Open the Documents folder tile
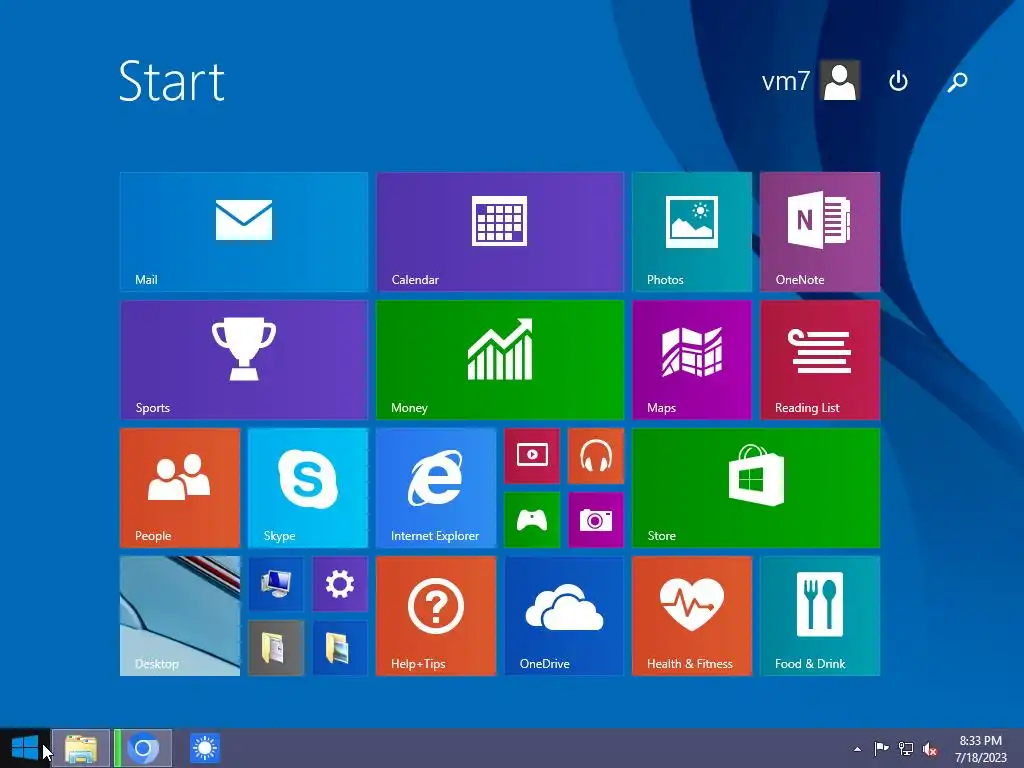 (x=276, y=648)
